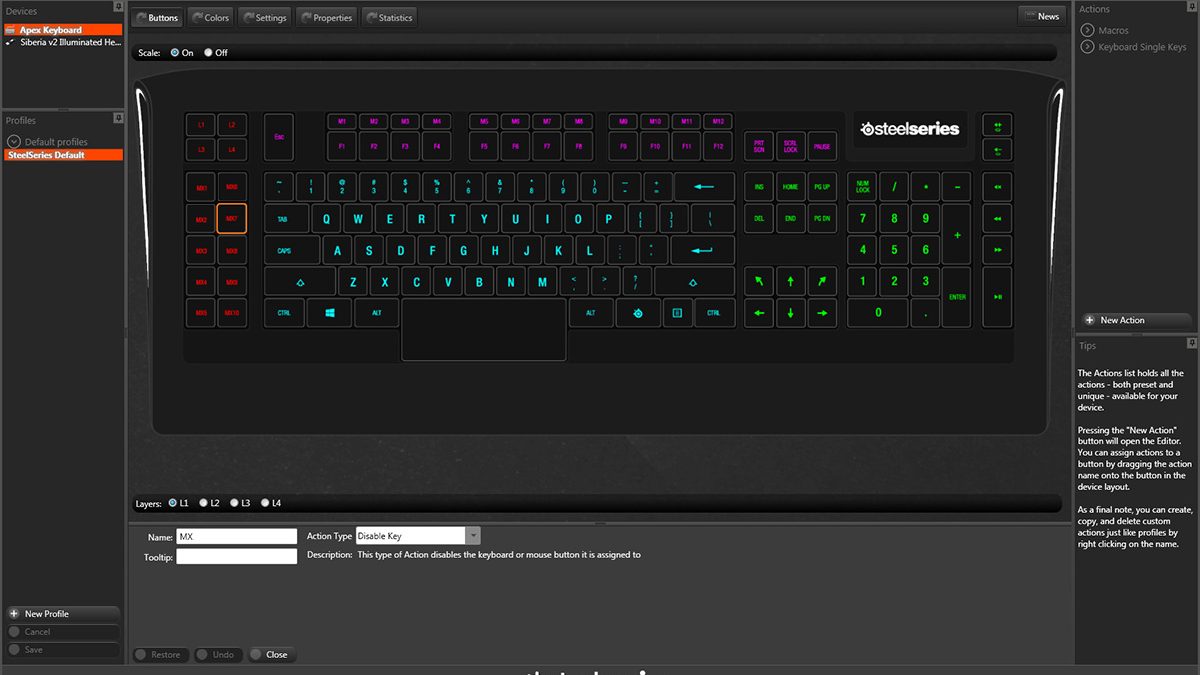Select the Backspace arrow key
Viewport: 1200px width, 675px height.
click(704, 187)
